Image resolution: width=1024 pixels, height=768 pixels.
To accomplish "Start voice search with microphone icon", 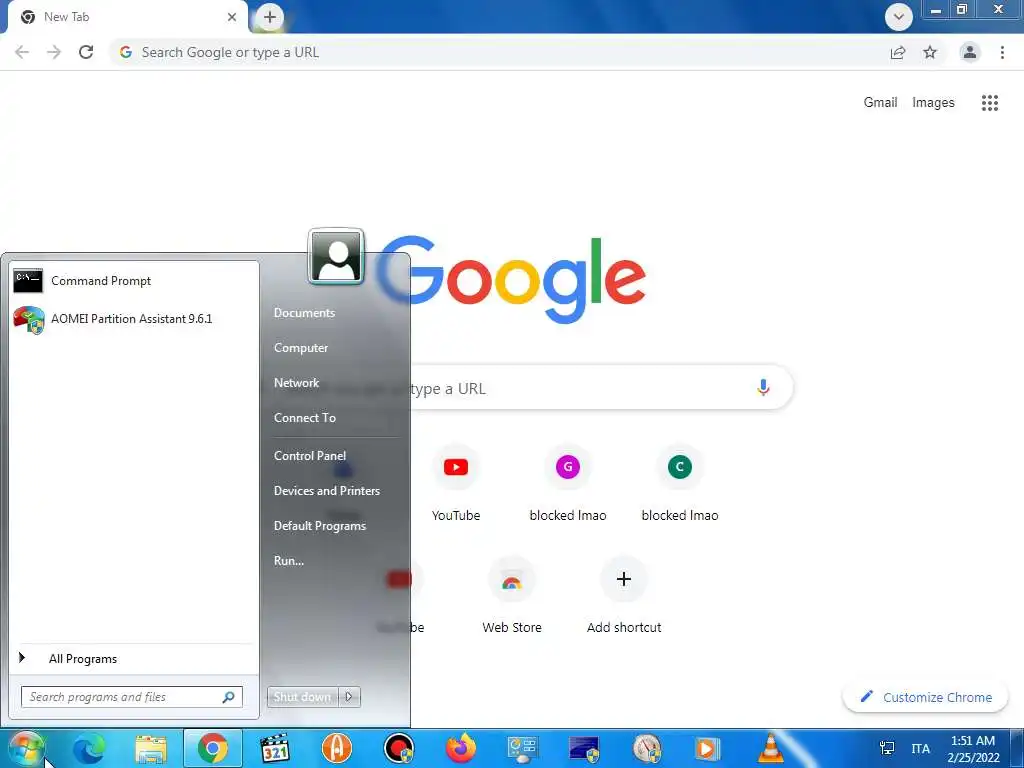I will coord(763,388).
